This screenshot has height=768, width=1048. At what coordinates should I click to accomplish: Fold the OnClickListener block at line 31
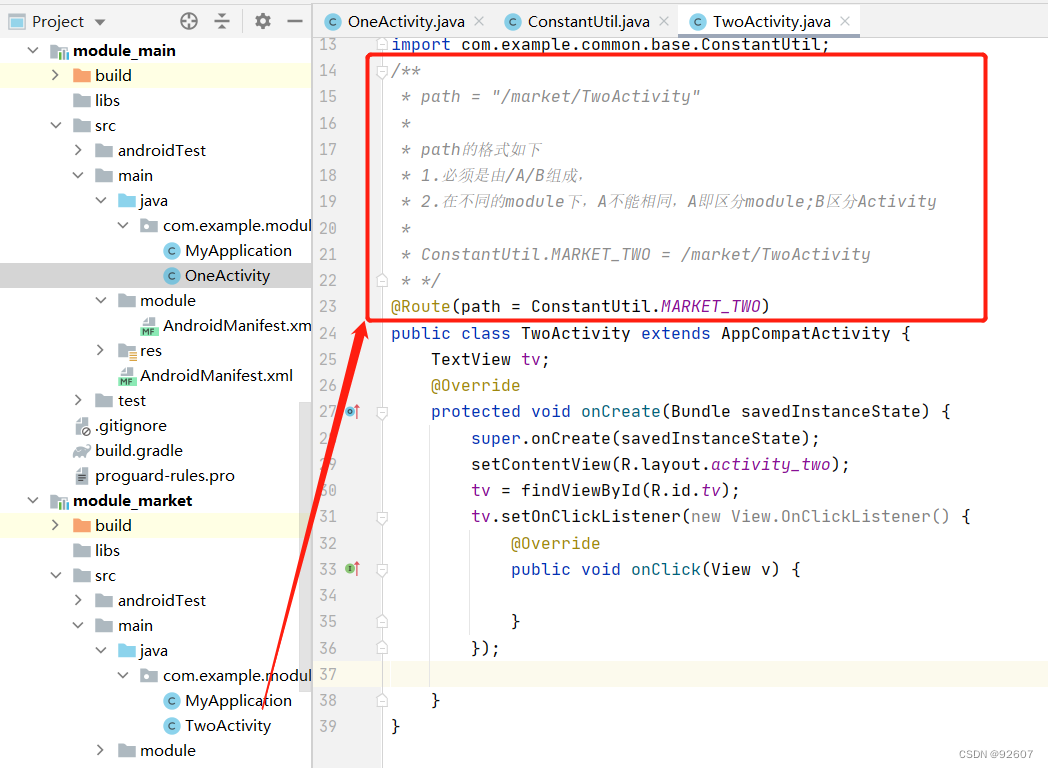[x=382, y=517]
